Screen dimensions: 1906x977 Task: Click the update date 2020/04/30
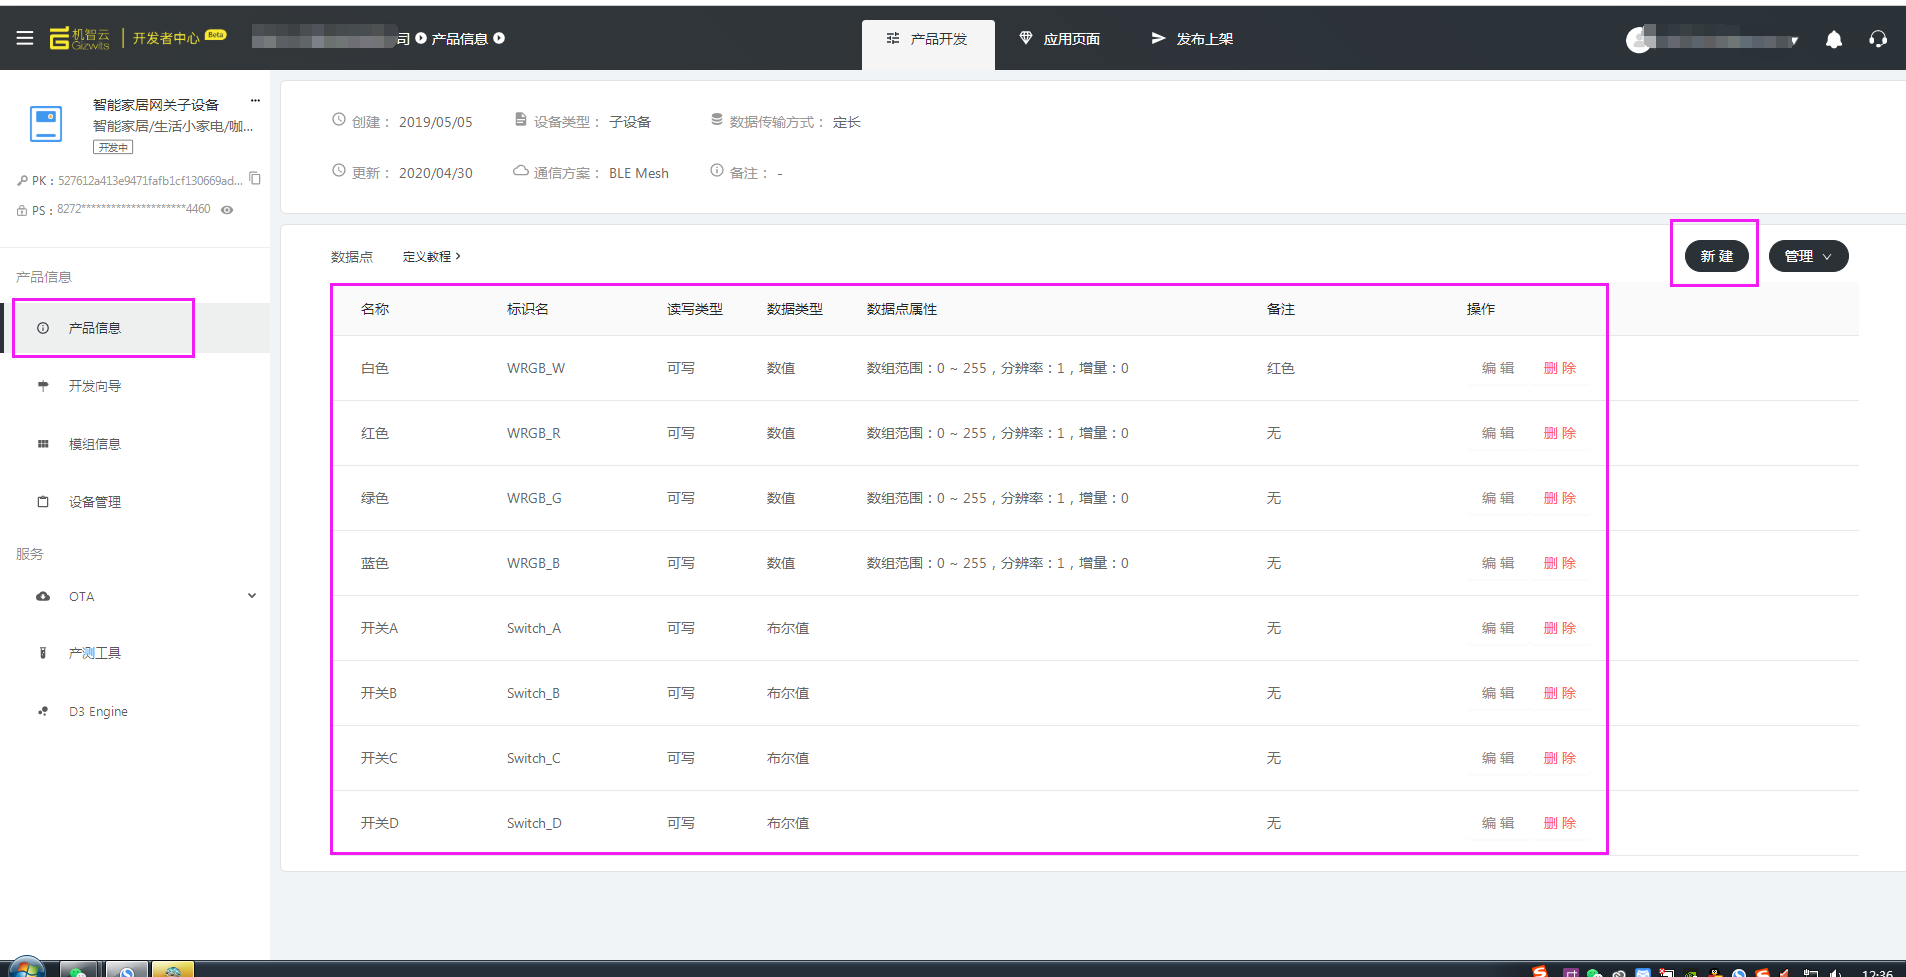coord(436,173)
